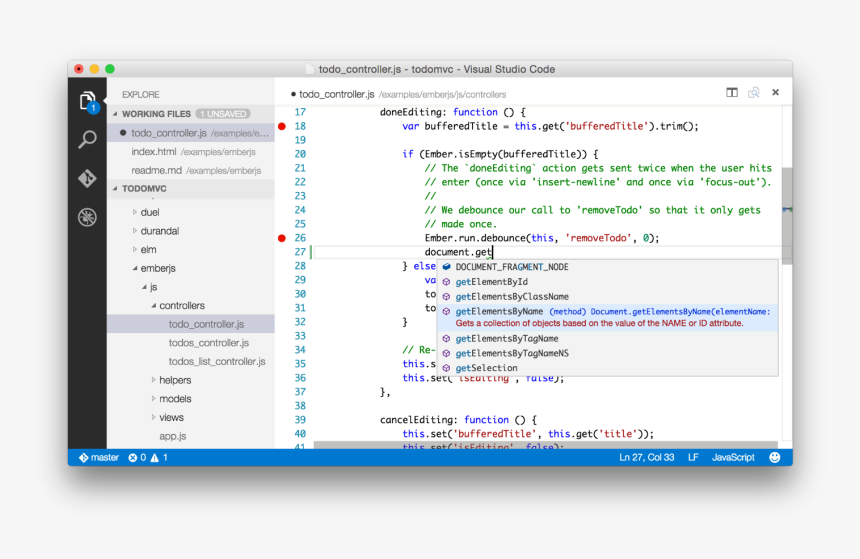The height and width of the screenshot is (559, 860).
Task: Open the Search view in activity bar
Action: tap(87, 139)
